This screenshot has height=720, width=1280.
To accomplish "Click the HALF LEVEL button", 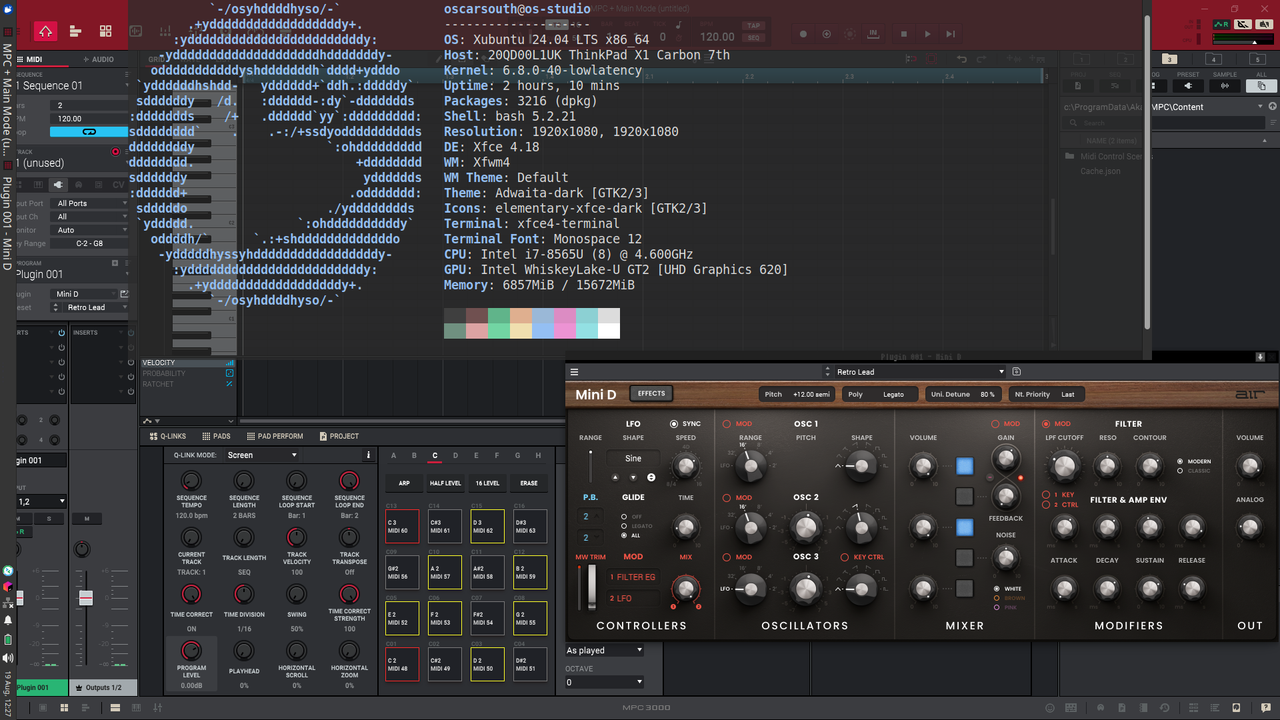I will pyautogui.click(x=445, y=483).
